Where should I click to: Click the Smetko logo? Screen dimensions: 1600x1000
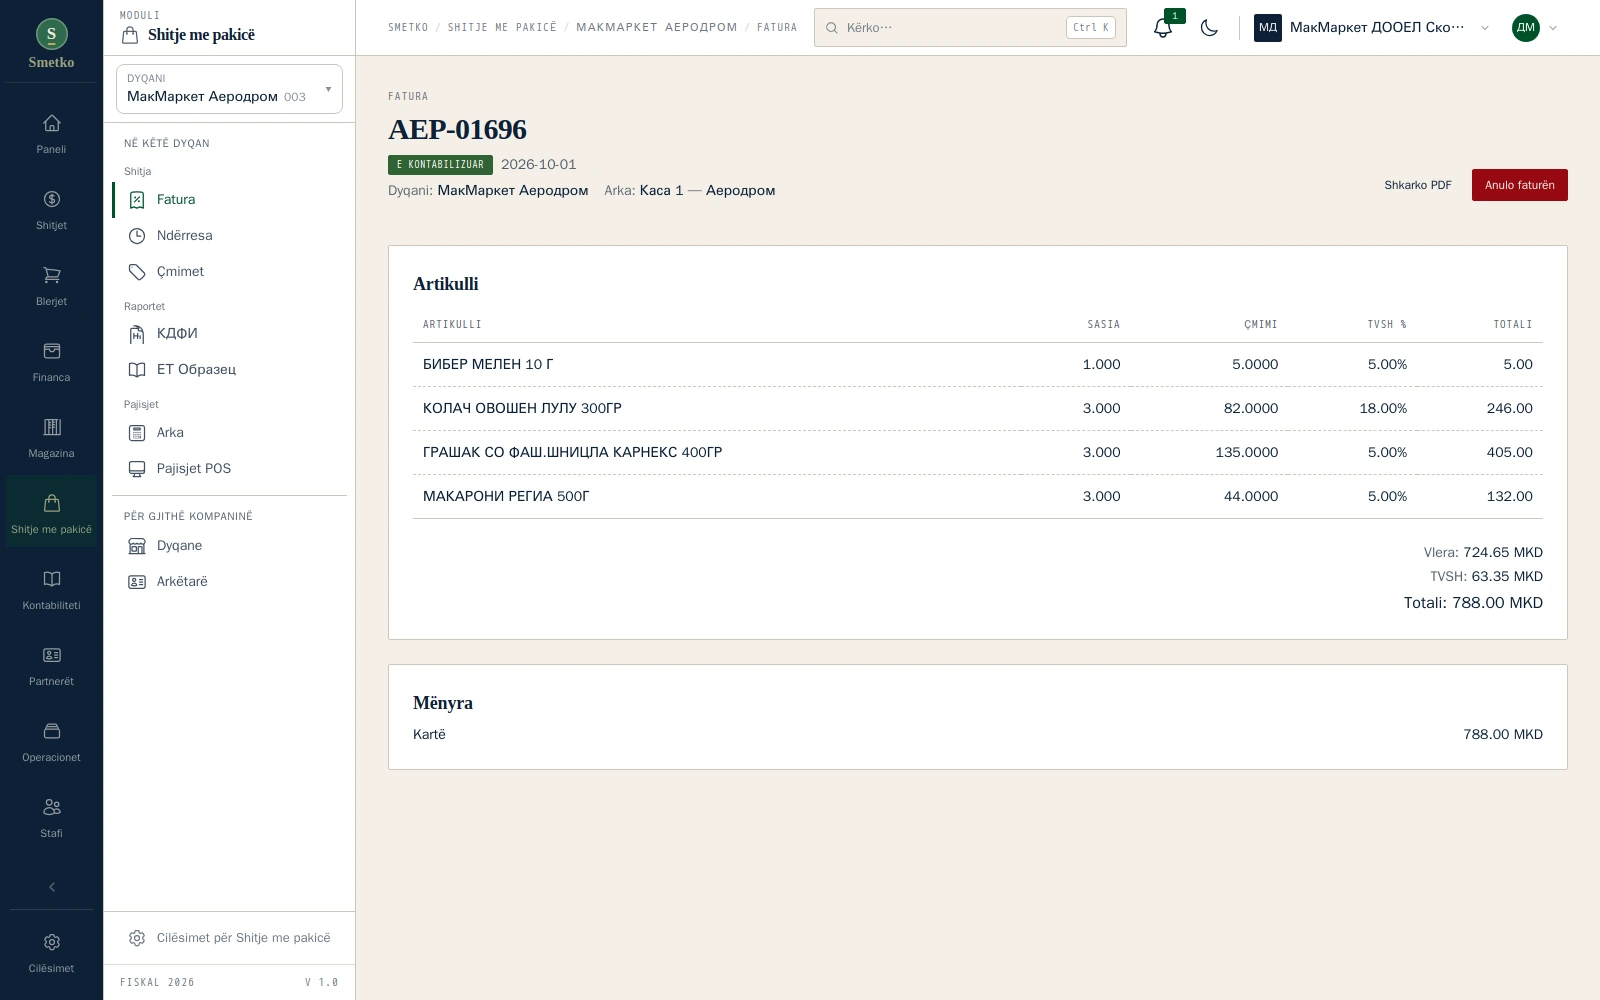[x=51, y=44]
